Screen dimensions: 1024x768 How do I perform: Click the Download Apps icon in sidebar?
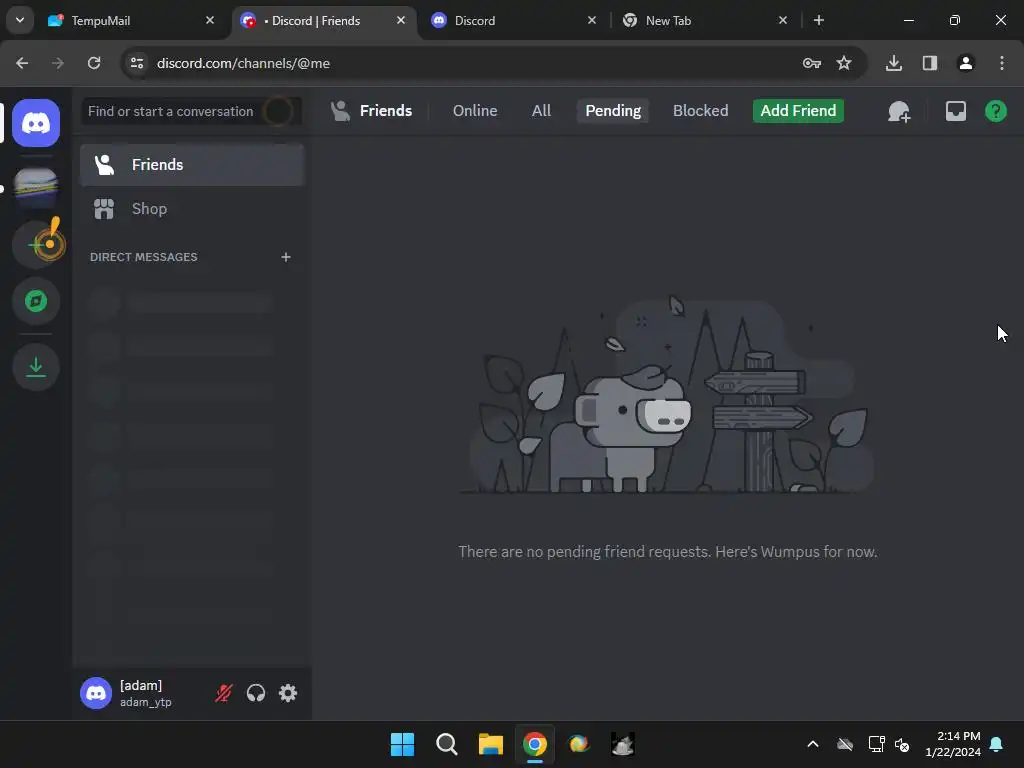[36, 367]
